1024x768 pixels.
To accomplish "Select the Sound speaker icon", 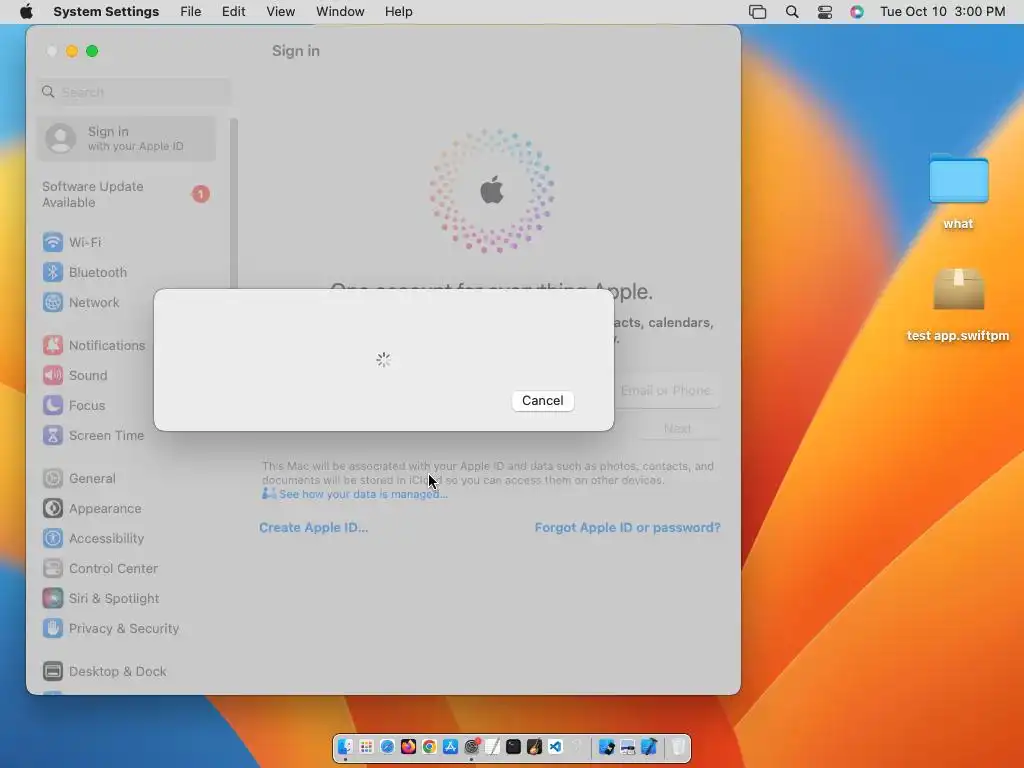I will [x=53, y=375].
